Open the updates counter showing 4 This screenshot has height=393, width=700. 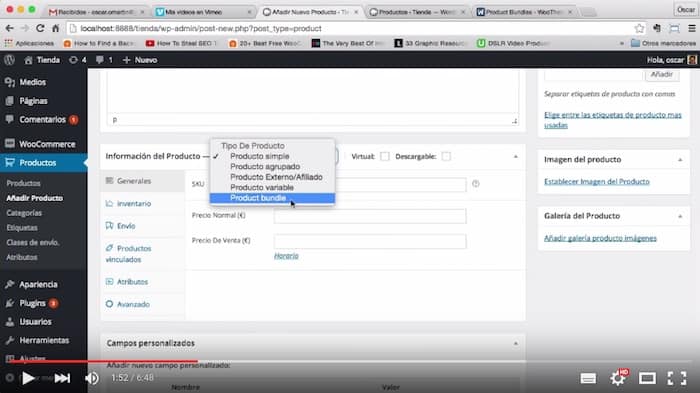click(78, 60)
